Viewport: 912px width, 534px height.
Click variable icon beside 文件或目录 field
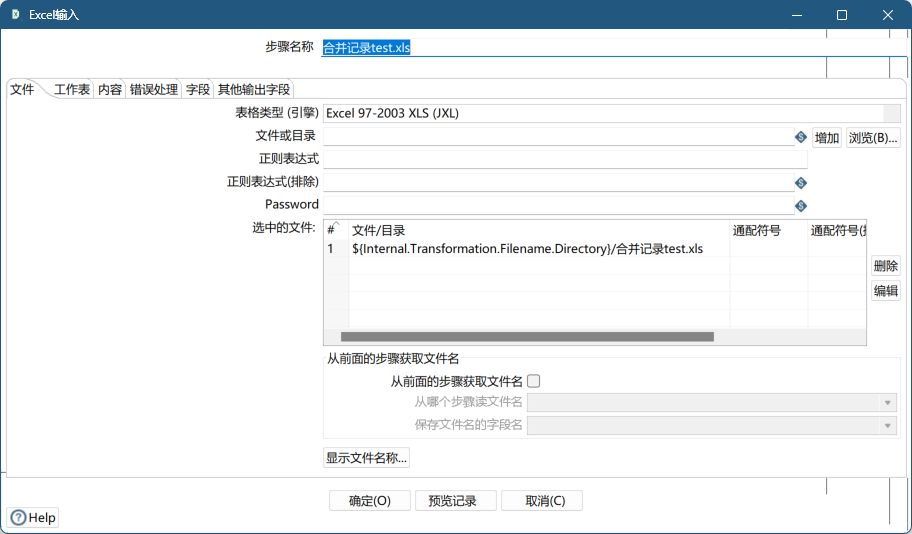click(800, 137)
